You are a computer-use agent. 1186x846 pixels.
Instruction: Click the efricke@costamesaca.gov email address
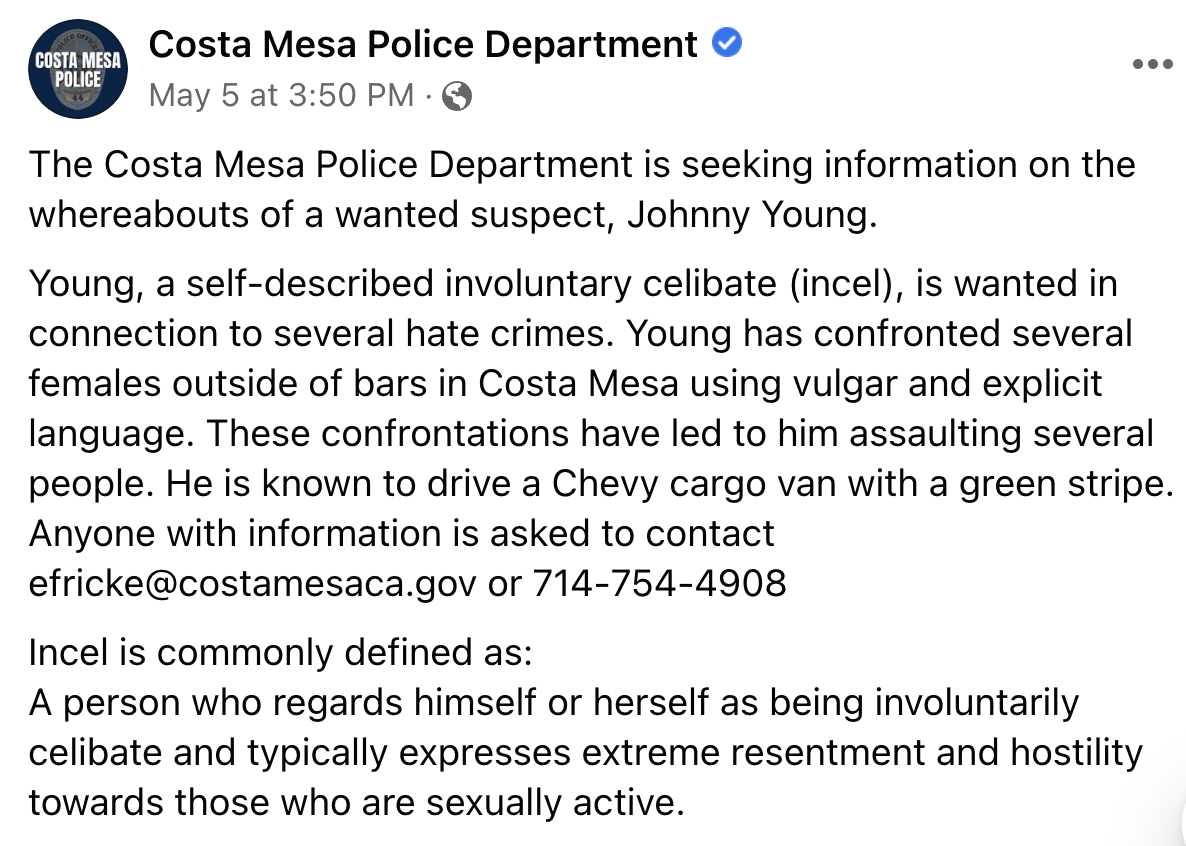click(x=253, y=583)
